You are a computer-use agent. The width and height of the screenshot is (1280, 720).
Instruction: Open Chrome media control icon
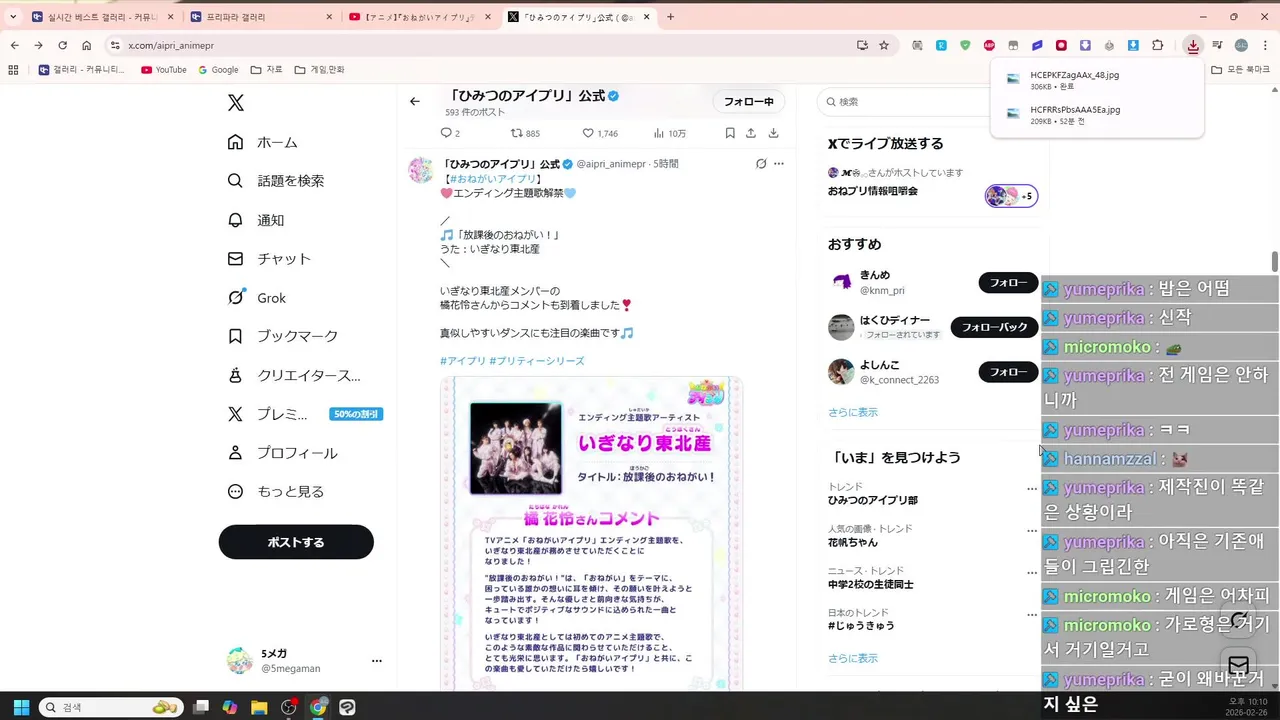tap(1217, 45)
